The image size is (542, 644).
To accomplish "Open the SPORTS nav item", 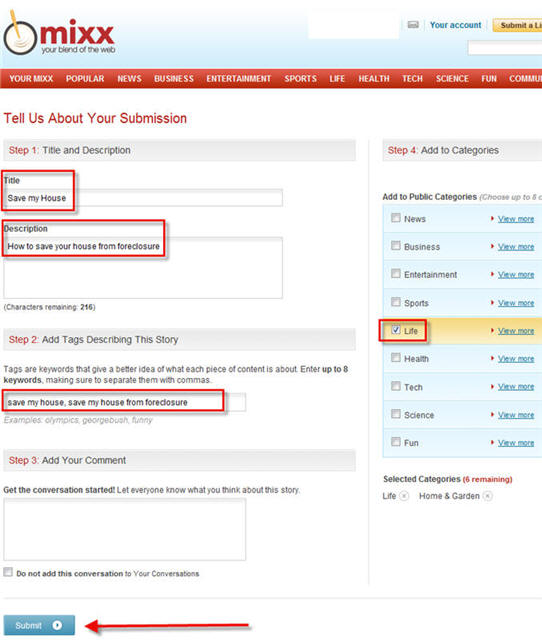I will tap(300, 78).
